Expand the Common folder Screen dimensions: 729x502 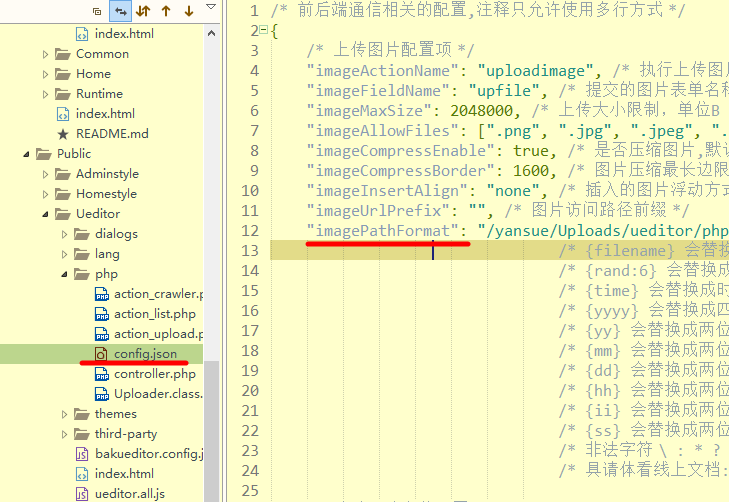[x=45, y=54]
